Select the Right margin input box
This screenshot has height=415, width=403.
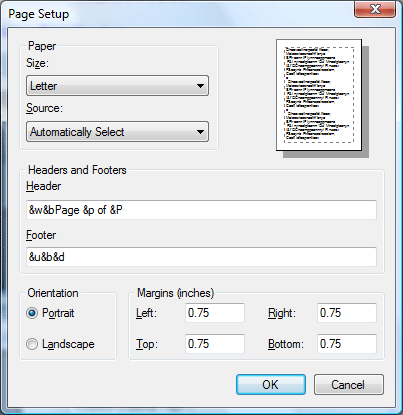(x=347, y=313)
